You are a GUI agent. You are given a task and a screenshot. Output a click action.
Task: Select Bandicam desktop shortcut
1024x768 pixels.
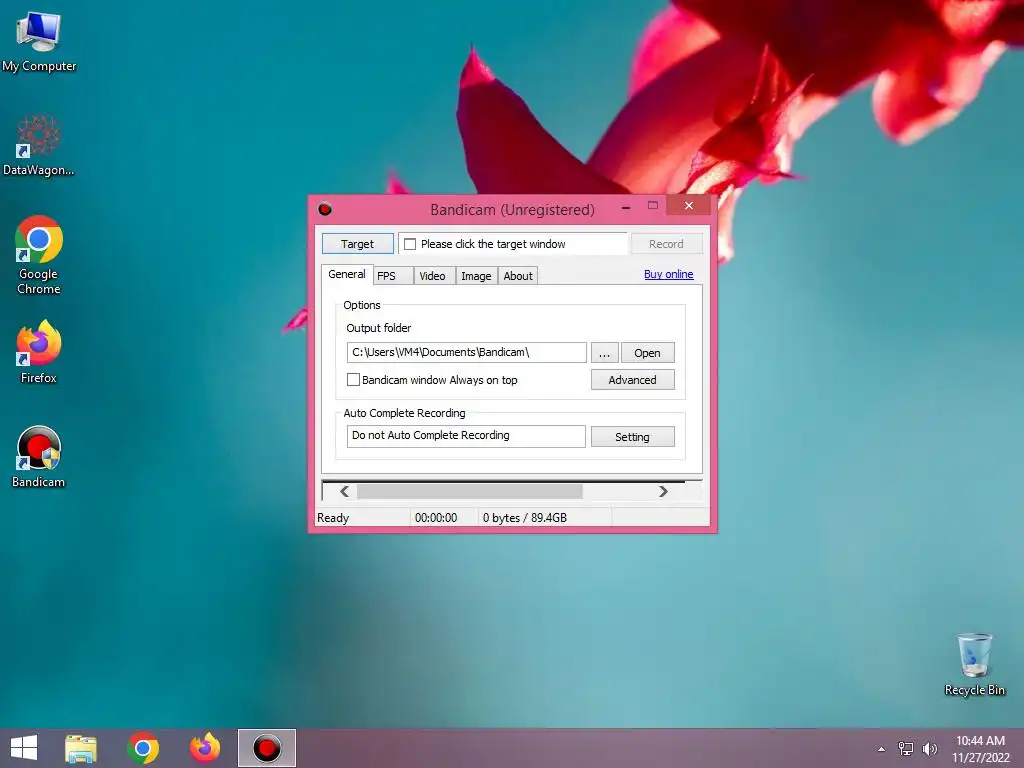point(39,456)
